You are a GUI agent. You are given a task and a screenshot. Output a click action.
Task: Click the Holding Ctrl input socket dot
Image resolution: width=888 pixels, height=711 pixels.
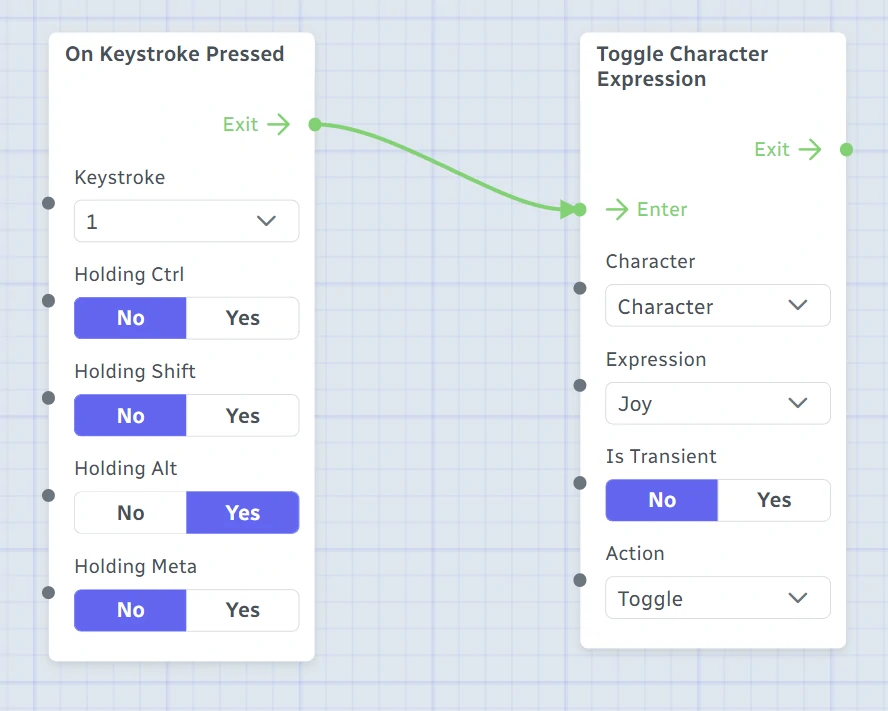click(49, 300)
